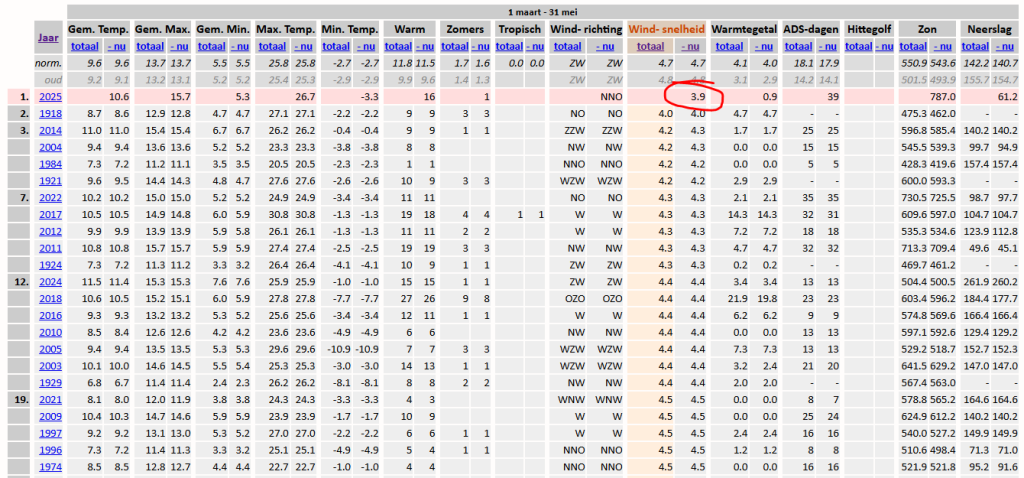
Task: Open the 2025 year link
Action: tap(49, 97)
